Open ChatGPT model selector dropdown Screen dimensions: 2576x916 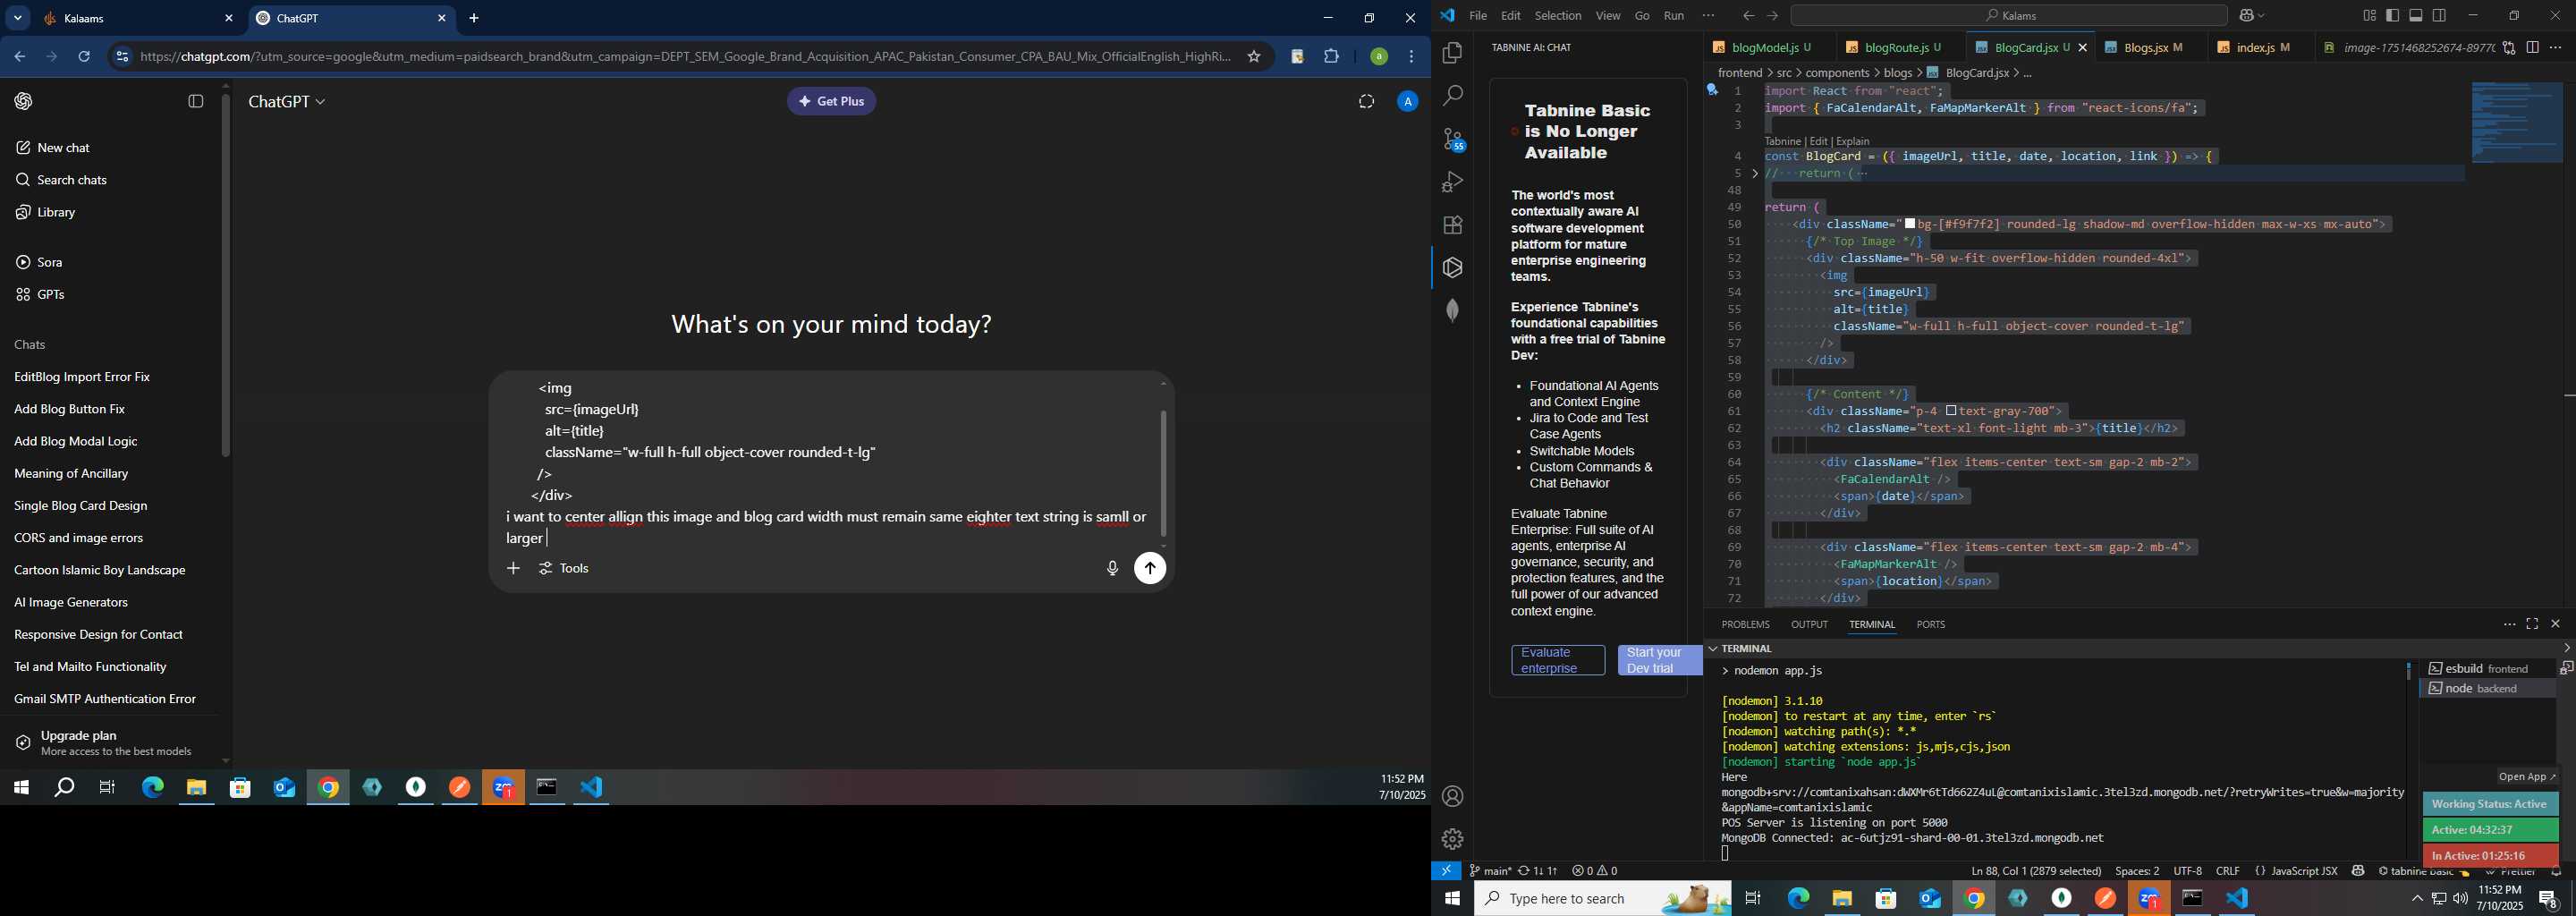pos(287,102)
